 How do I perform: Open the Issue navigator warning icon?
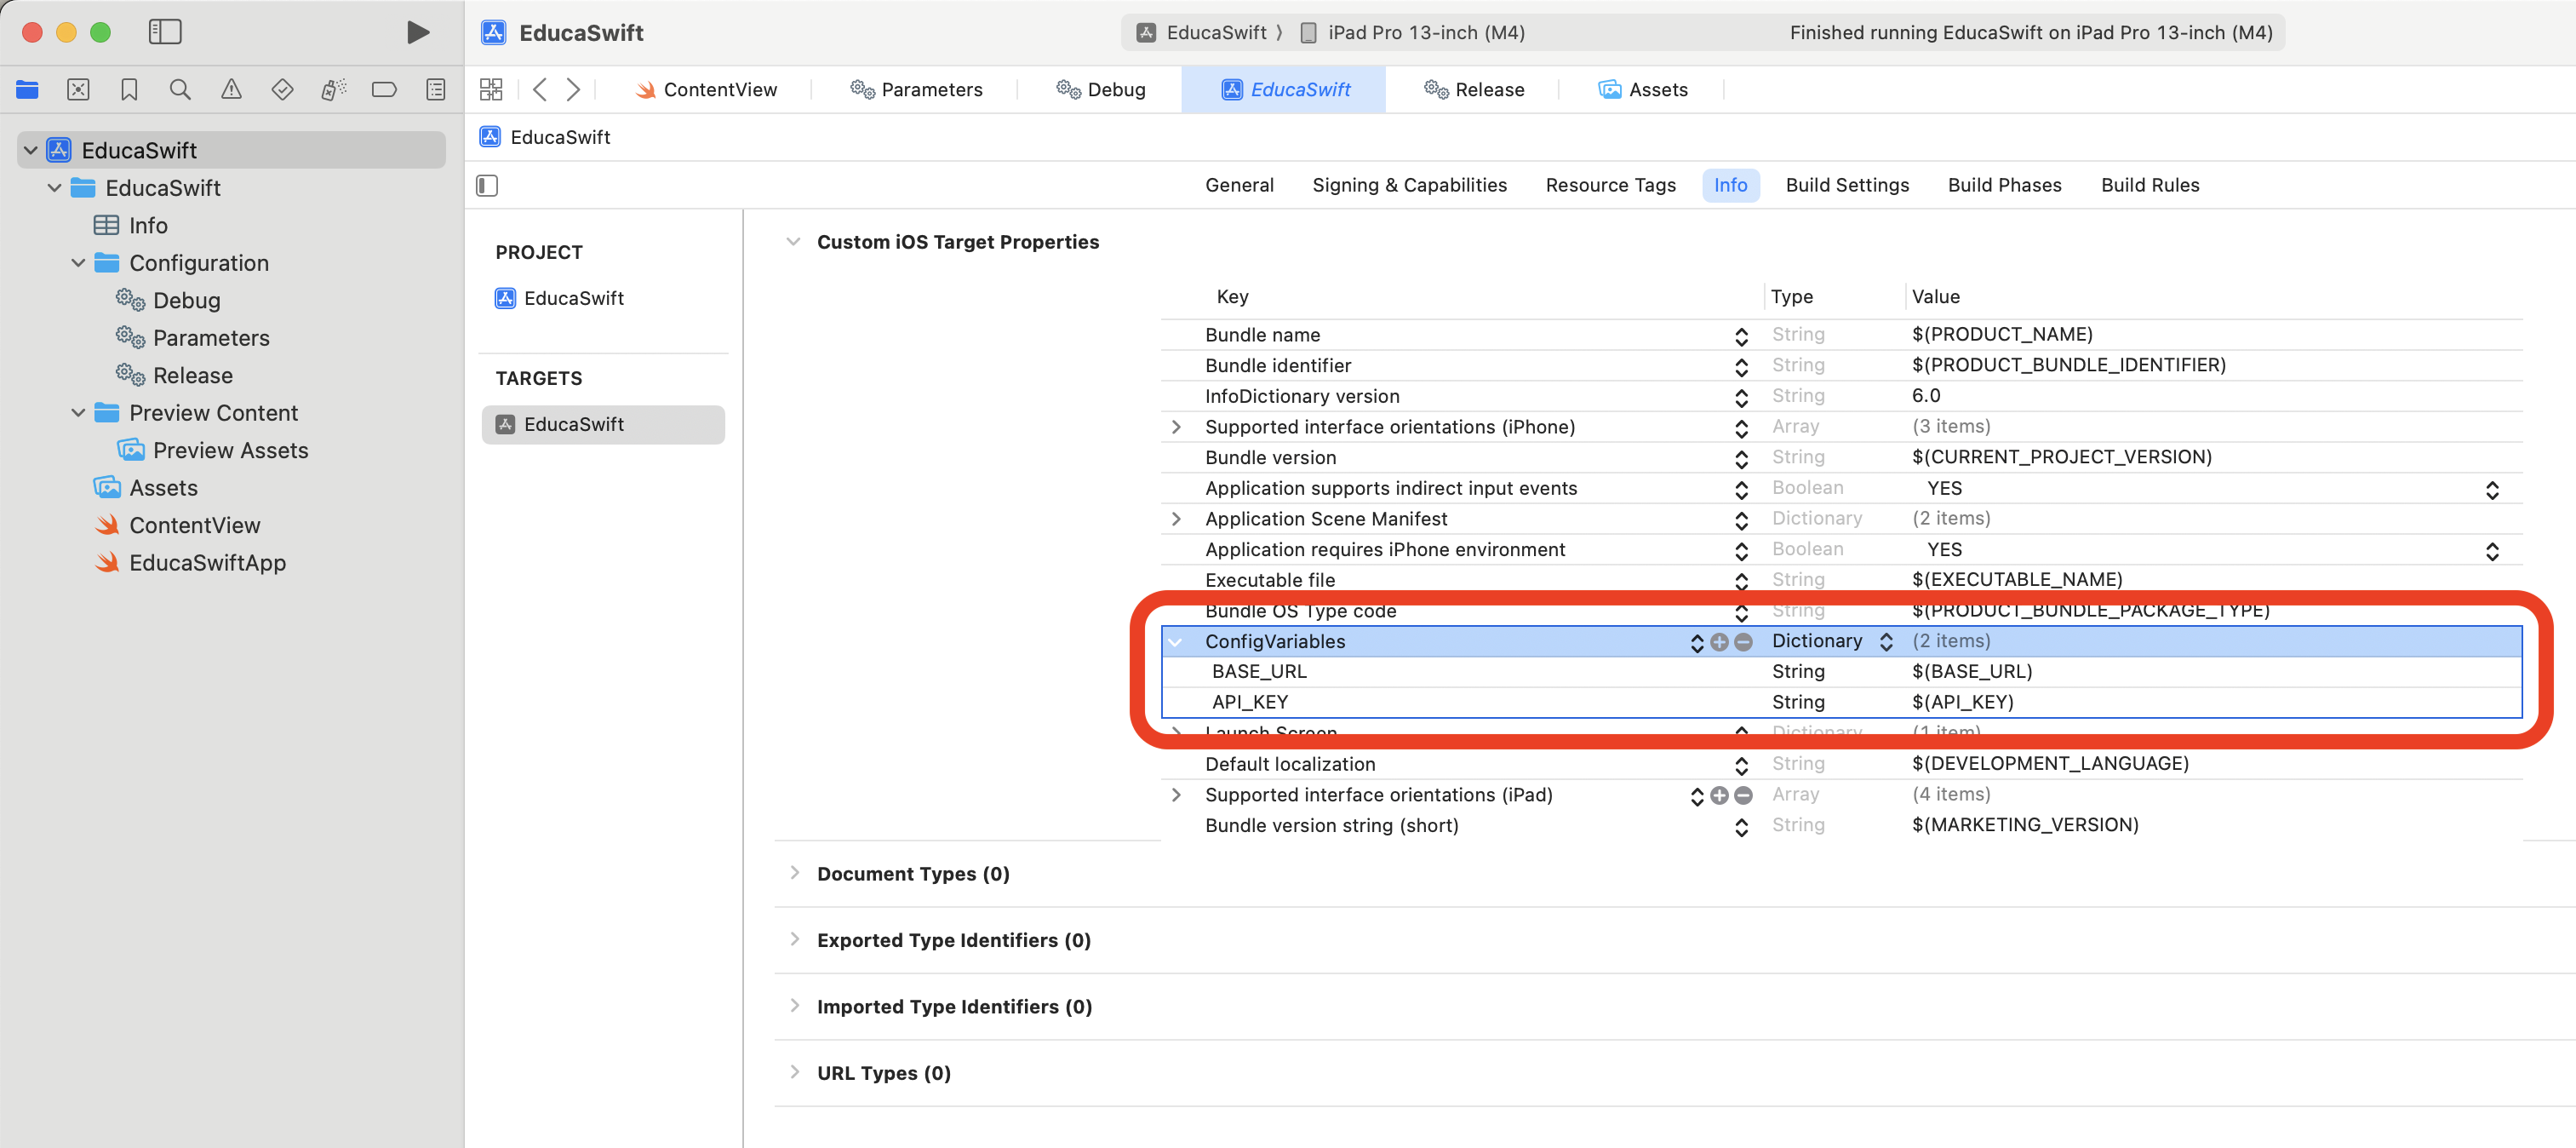click(x=231, y=90)
